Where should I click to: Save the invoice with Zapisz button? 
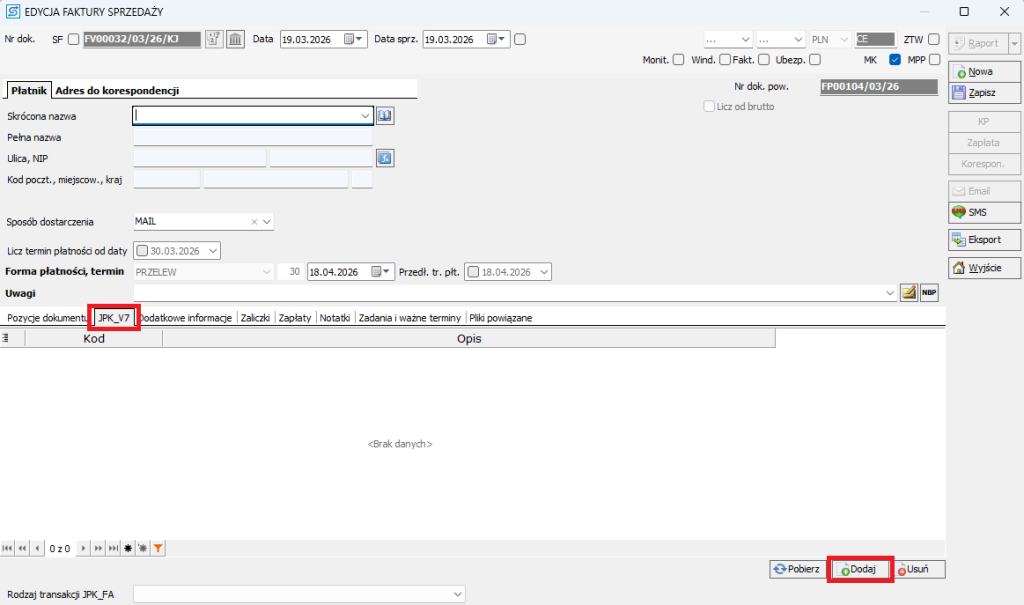970,92
